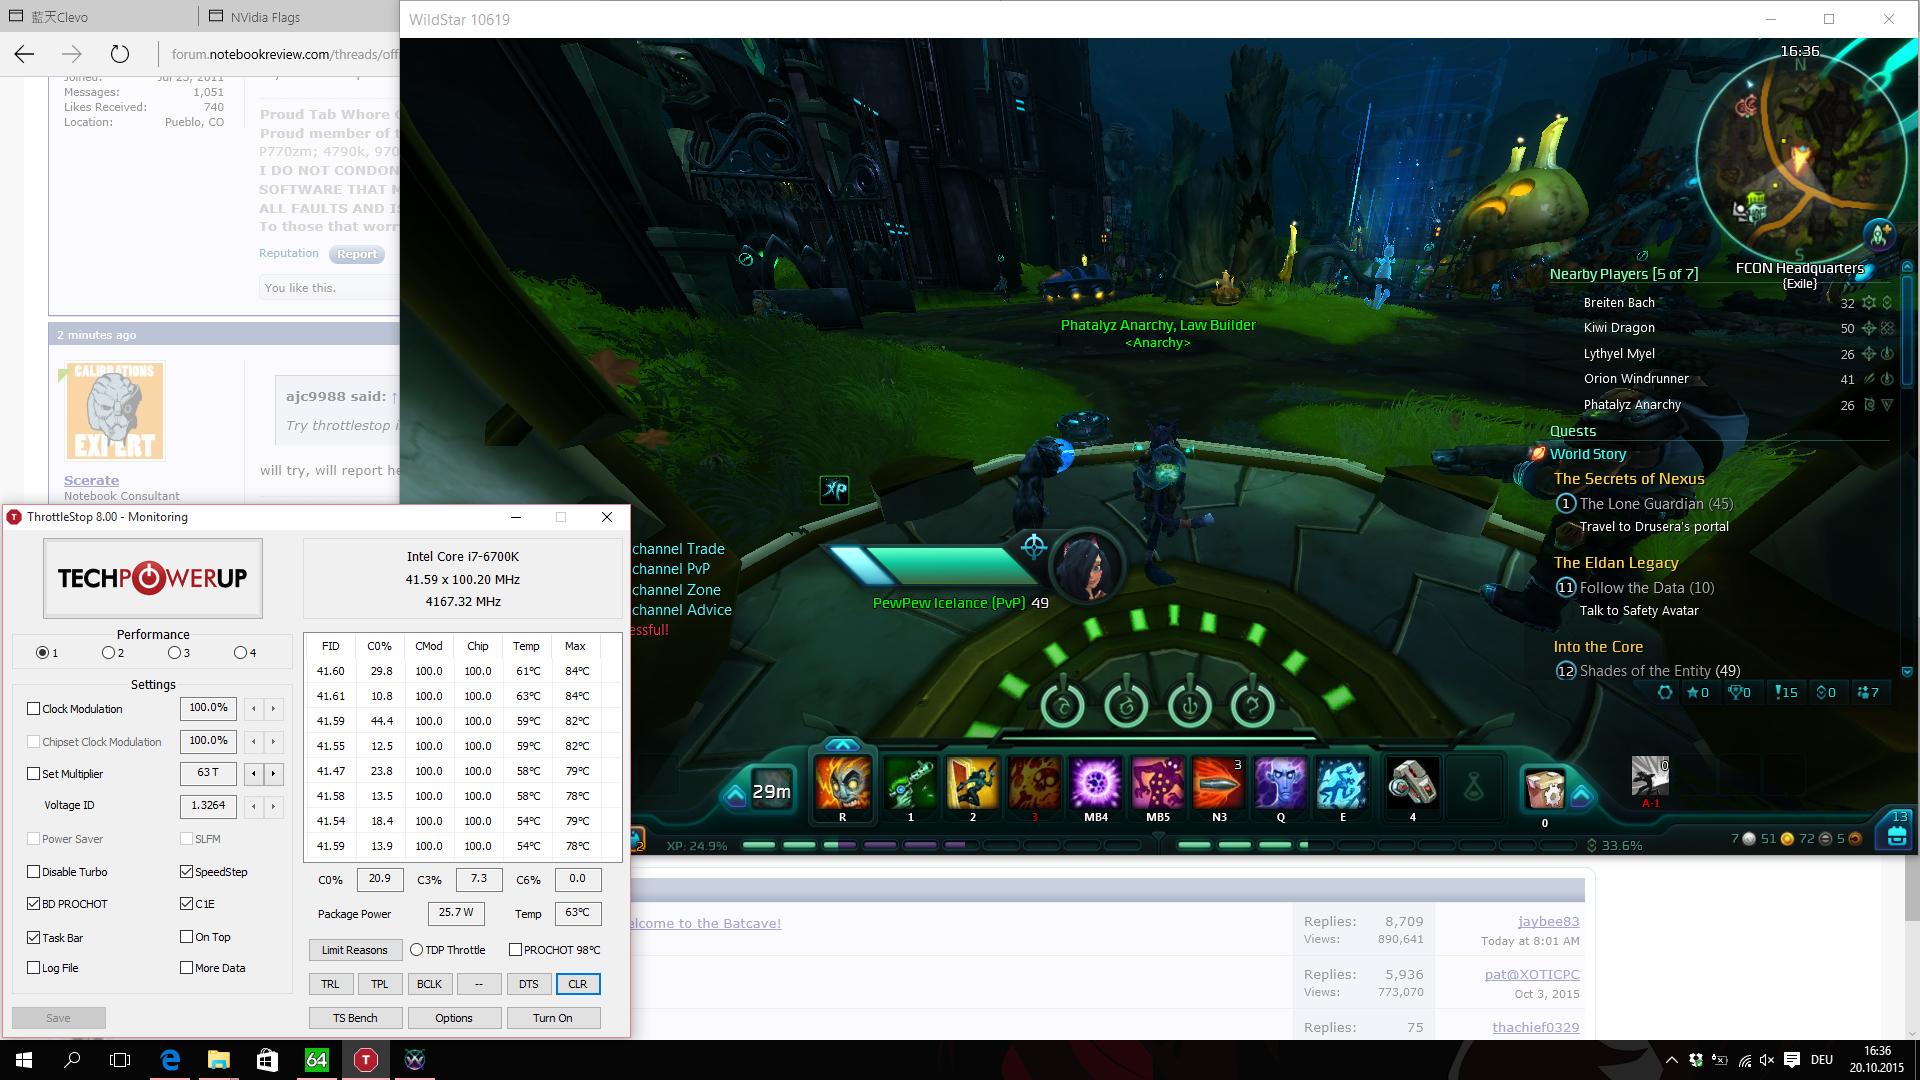The image size is (1920, 1080).
Task: Expand arrow left of mount timer
Action: point(736,794)
